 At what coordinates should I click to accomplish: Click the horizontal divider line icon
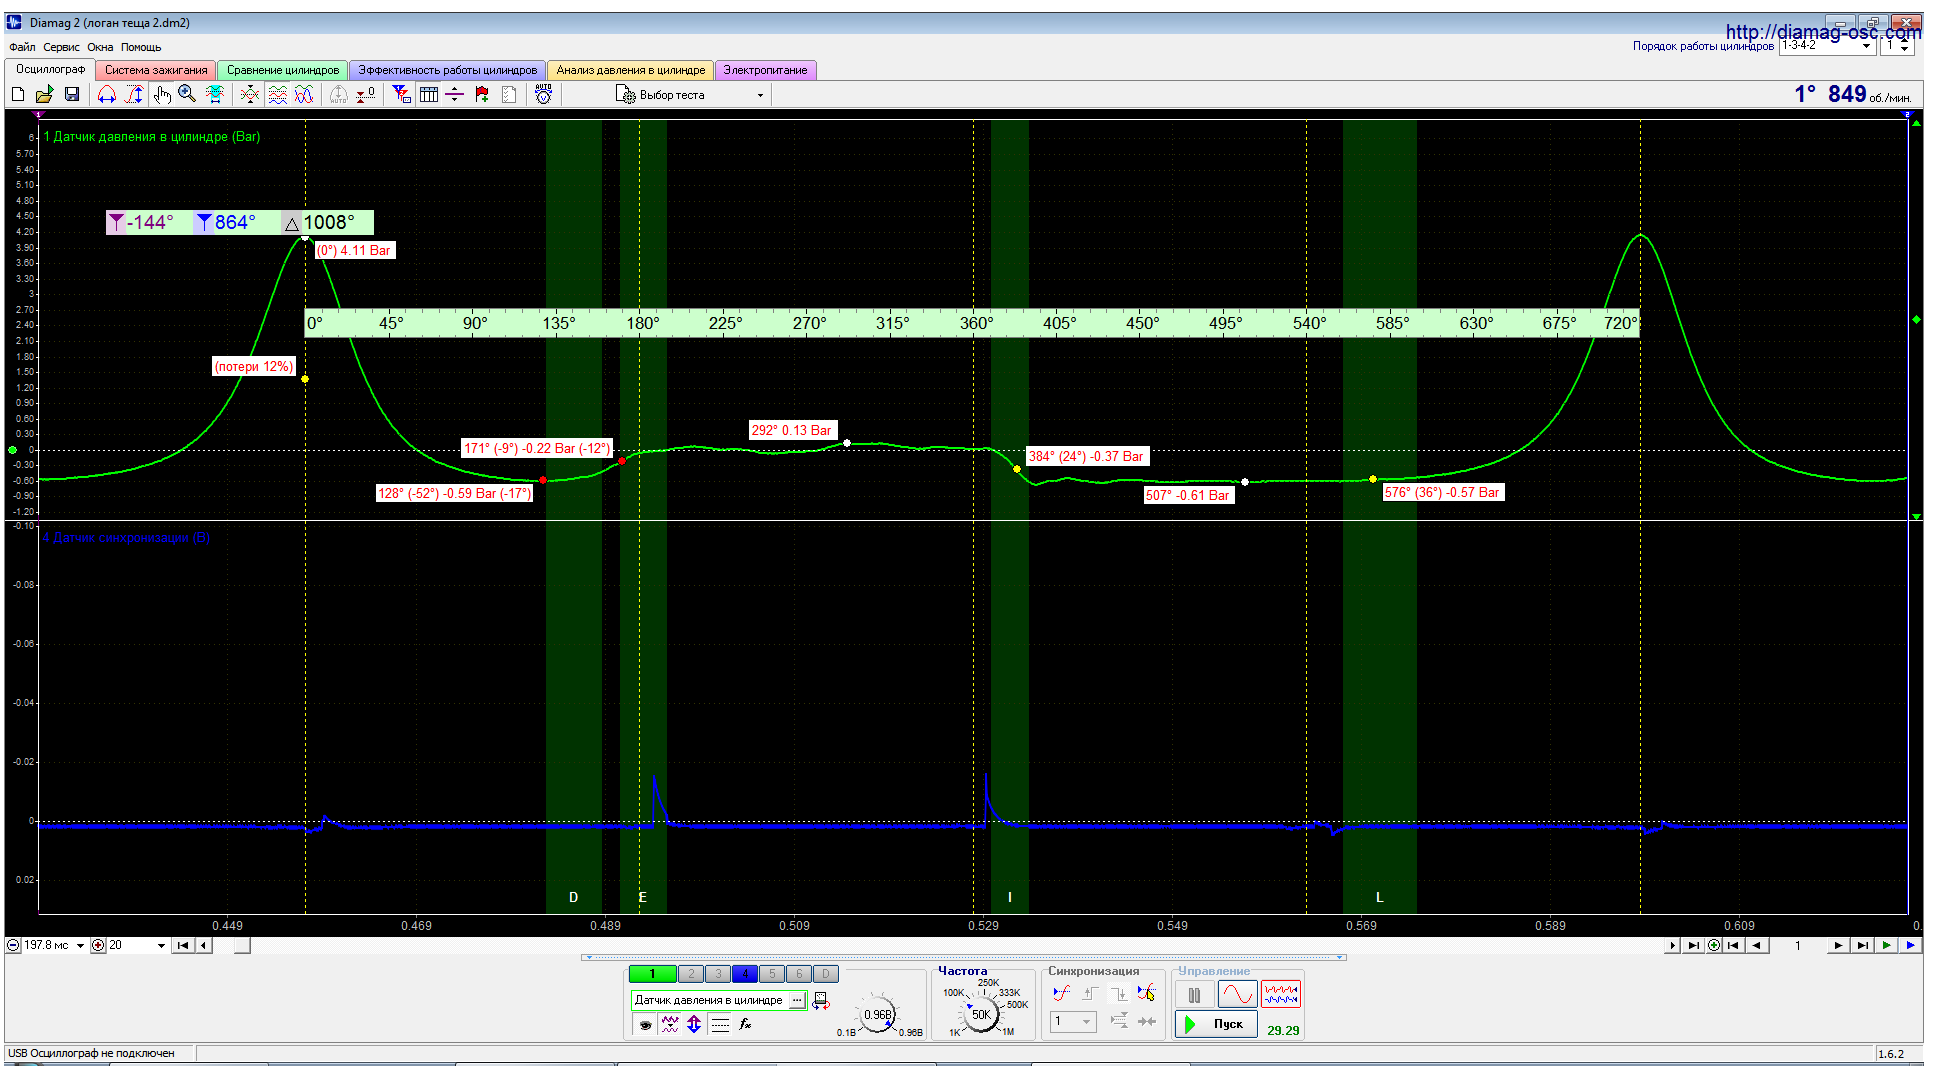point(455,94)
